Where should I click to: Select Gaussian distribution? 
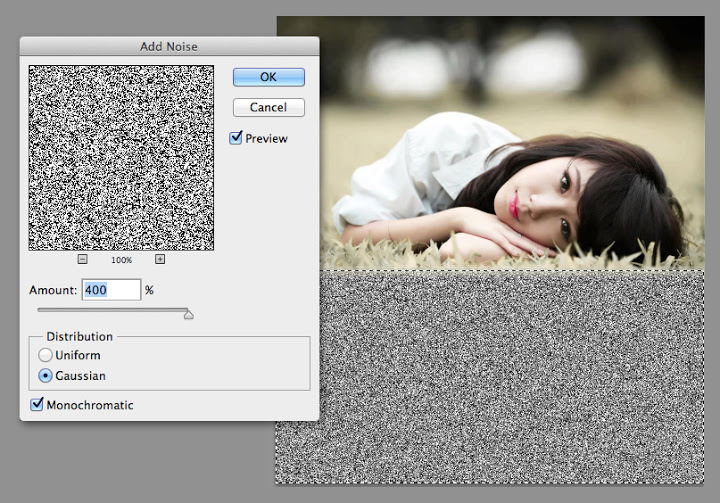[45, 376]
